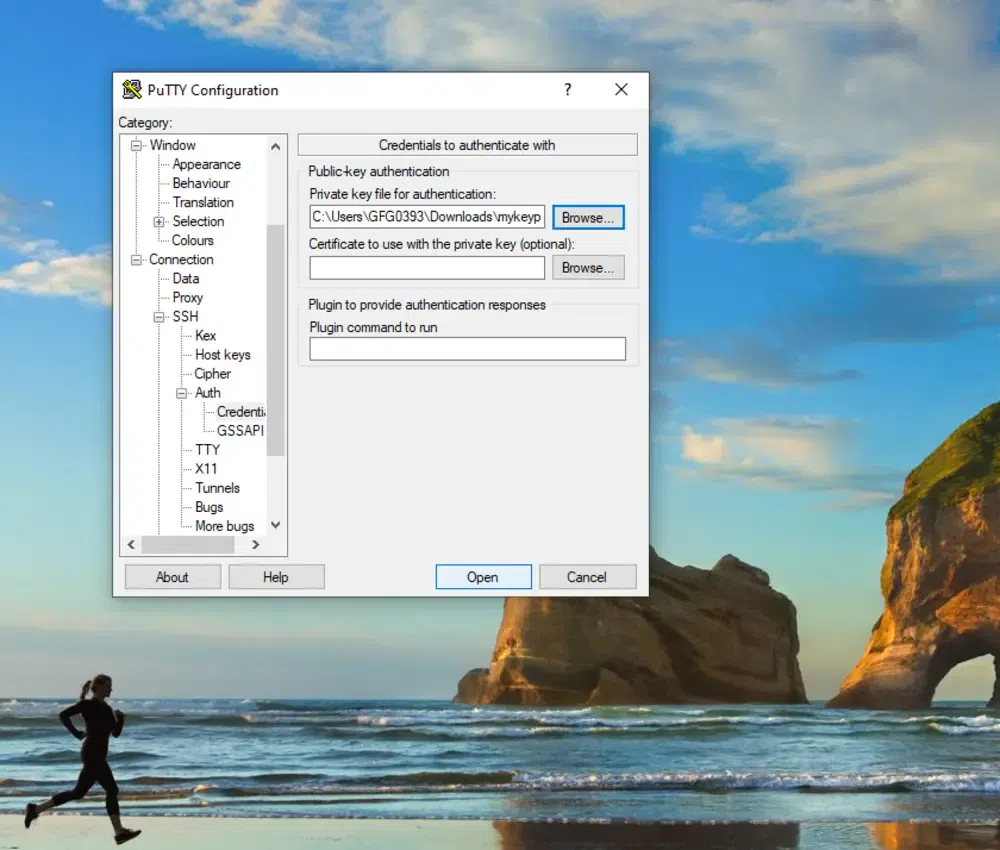
Task: Select GSSAPI in category tree
Action: coord(240,431)
